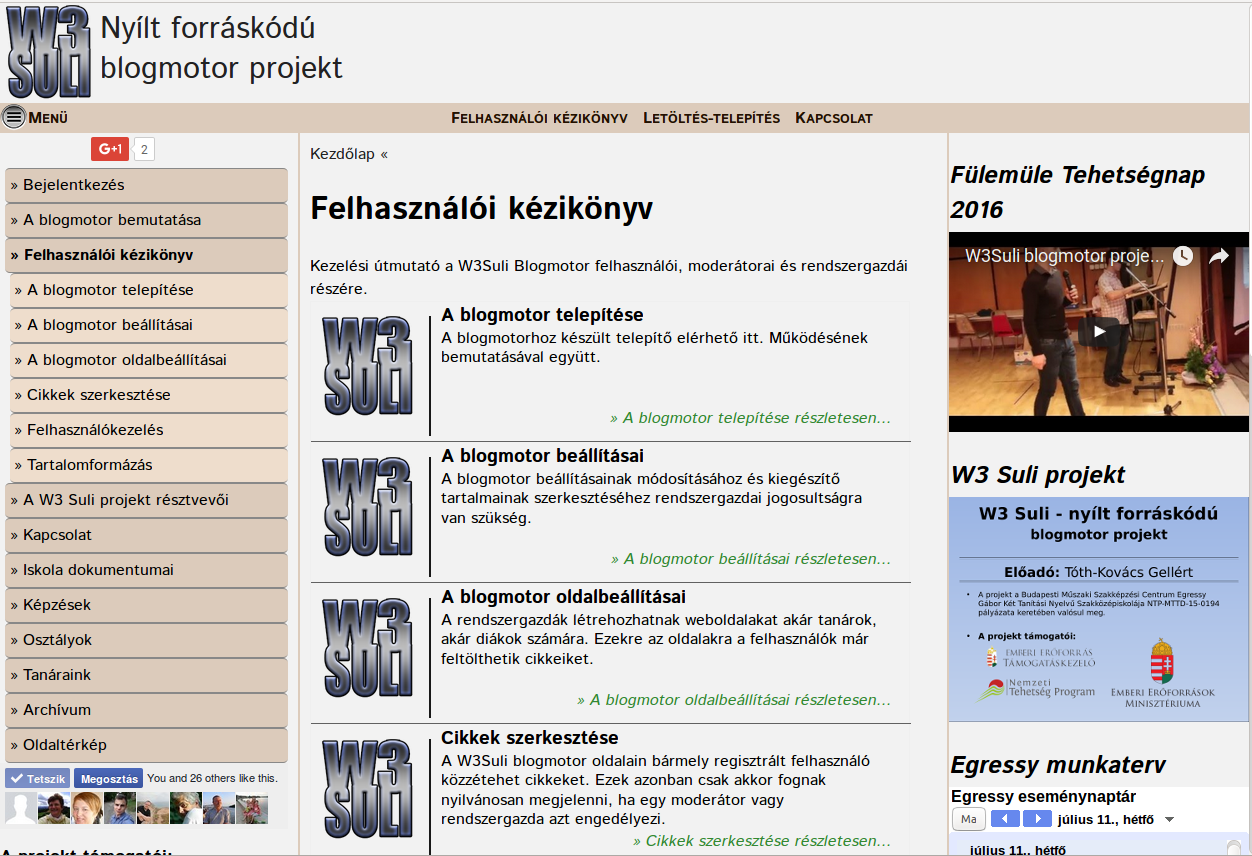Click the calendar's scrollbar handle
Screen dimensions: 1252x856
(x=1233, y=849)
